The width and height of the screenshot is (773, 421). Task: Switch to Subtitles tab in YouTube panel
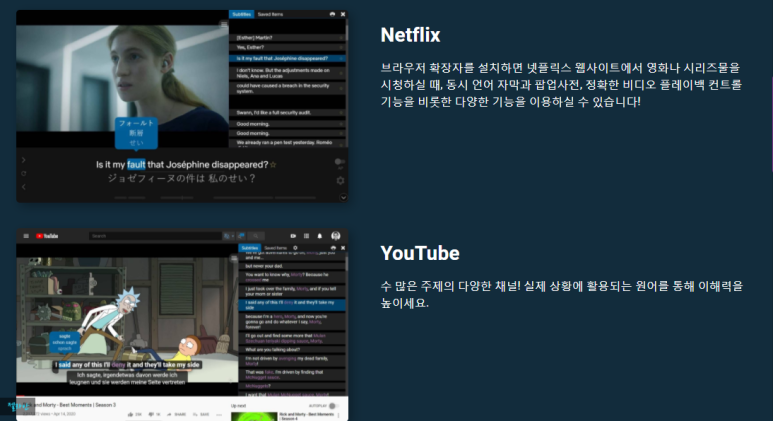249,248
